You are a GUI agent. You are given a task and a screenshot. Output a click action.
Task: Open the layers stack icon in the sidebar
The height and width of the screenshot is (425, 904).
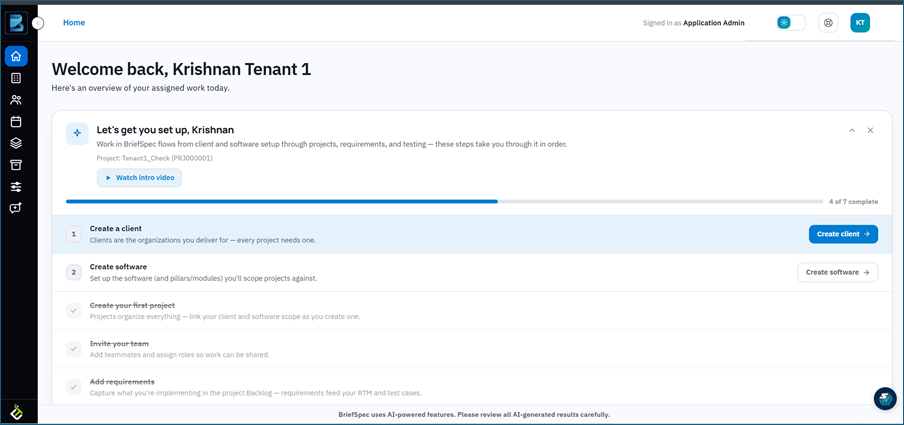point(16,144)
